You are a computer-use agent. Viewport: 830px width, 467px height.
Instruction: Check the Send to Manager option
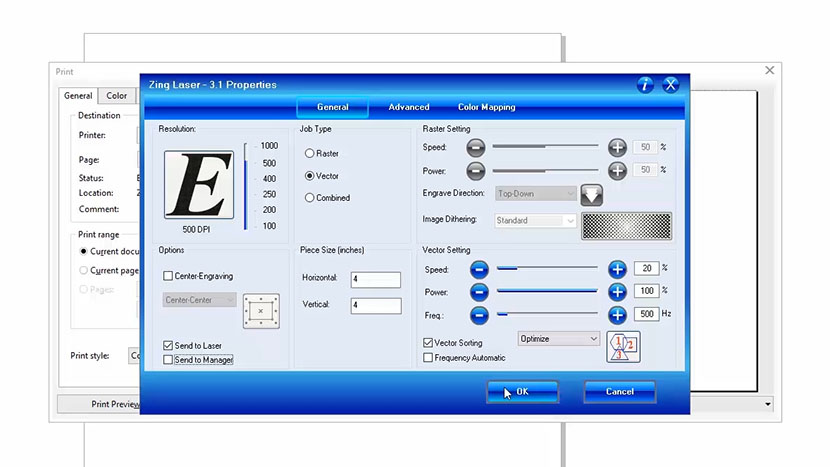point(168,359)
